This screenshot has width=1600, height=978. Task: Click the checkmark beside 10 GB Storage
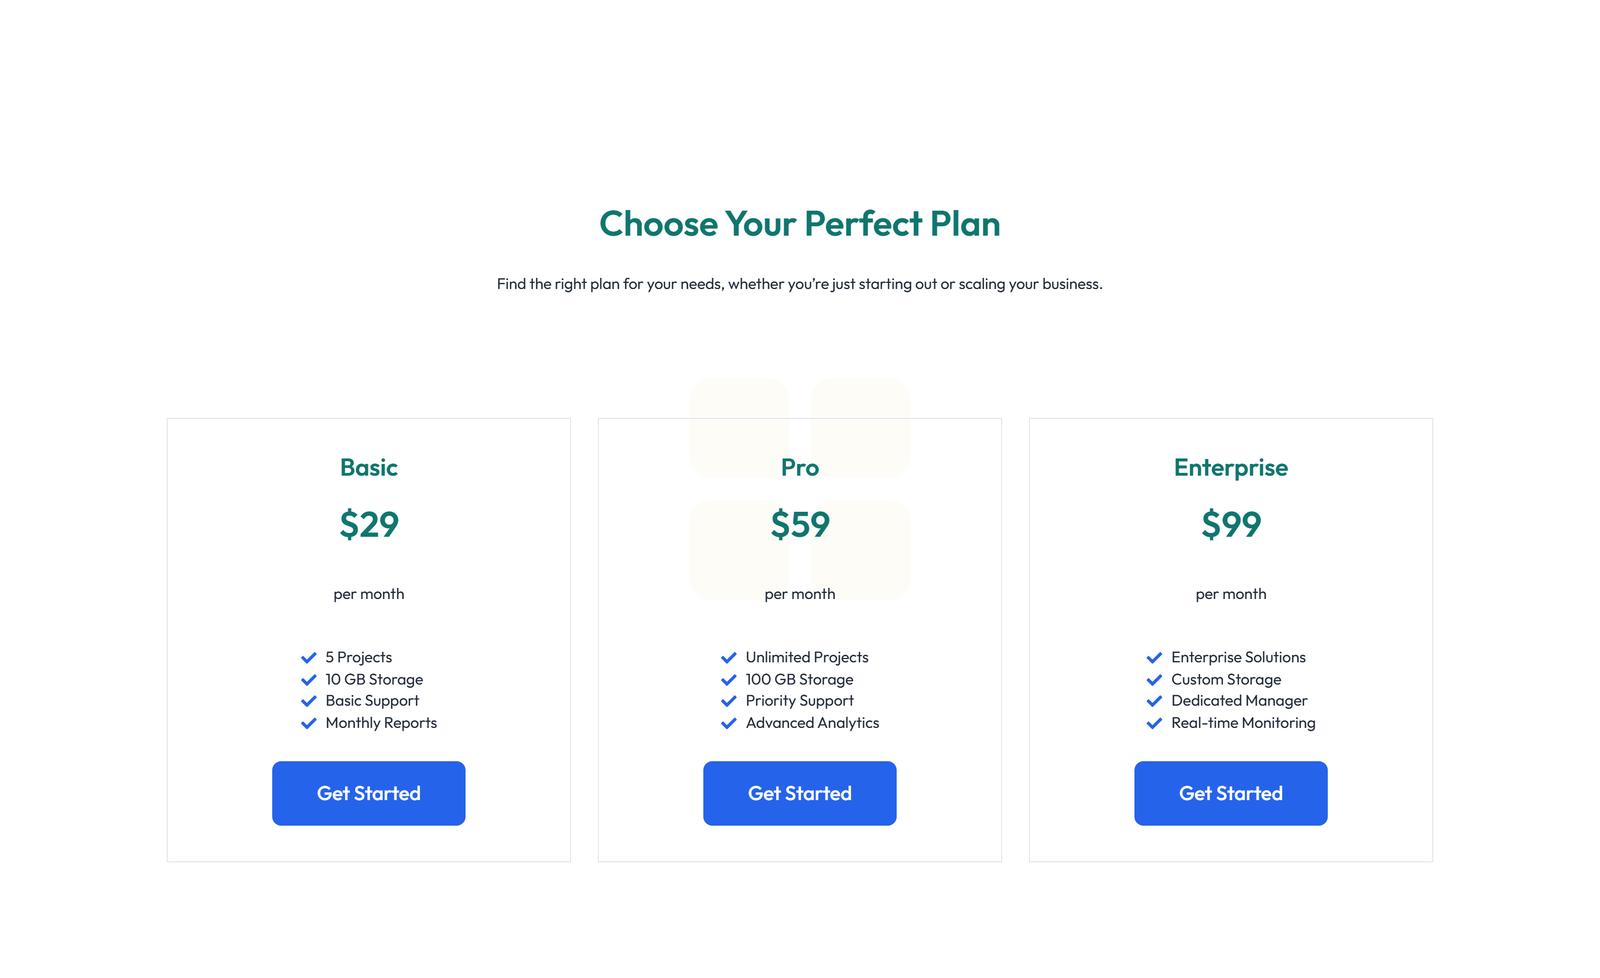tap(308, 679)
